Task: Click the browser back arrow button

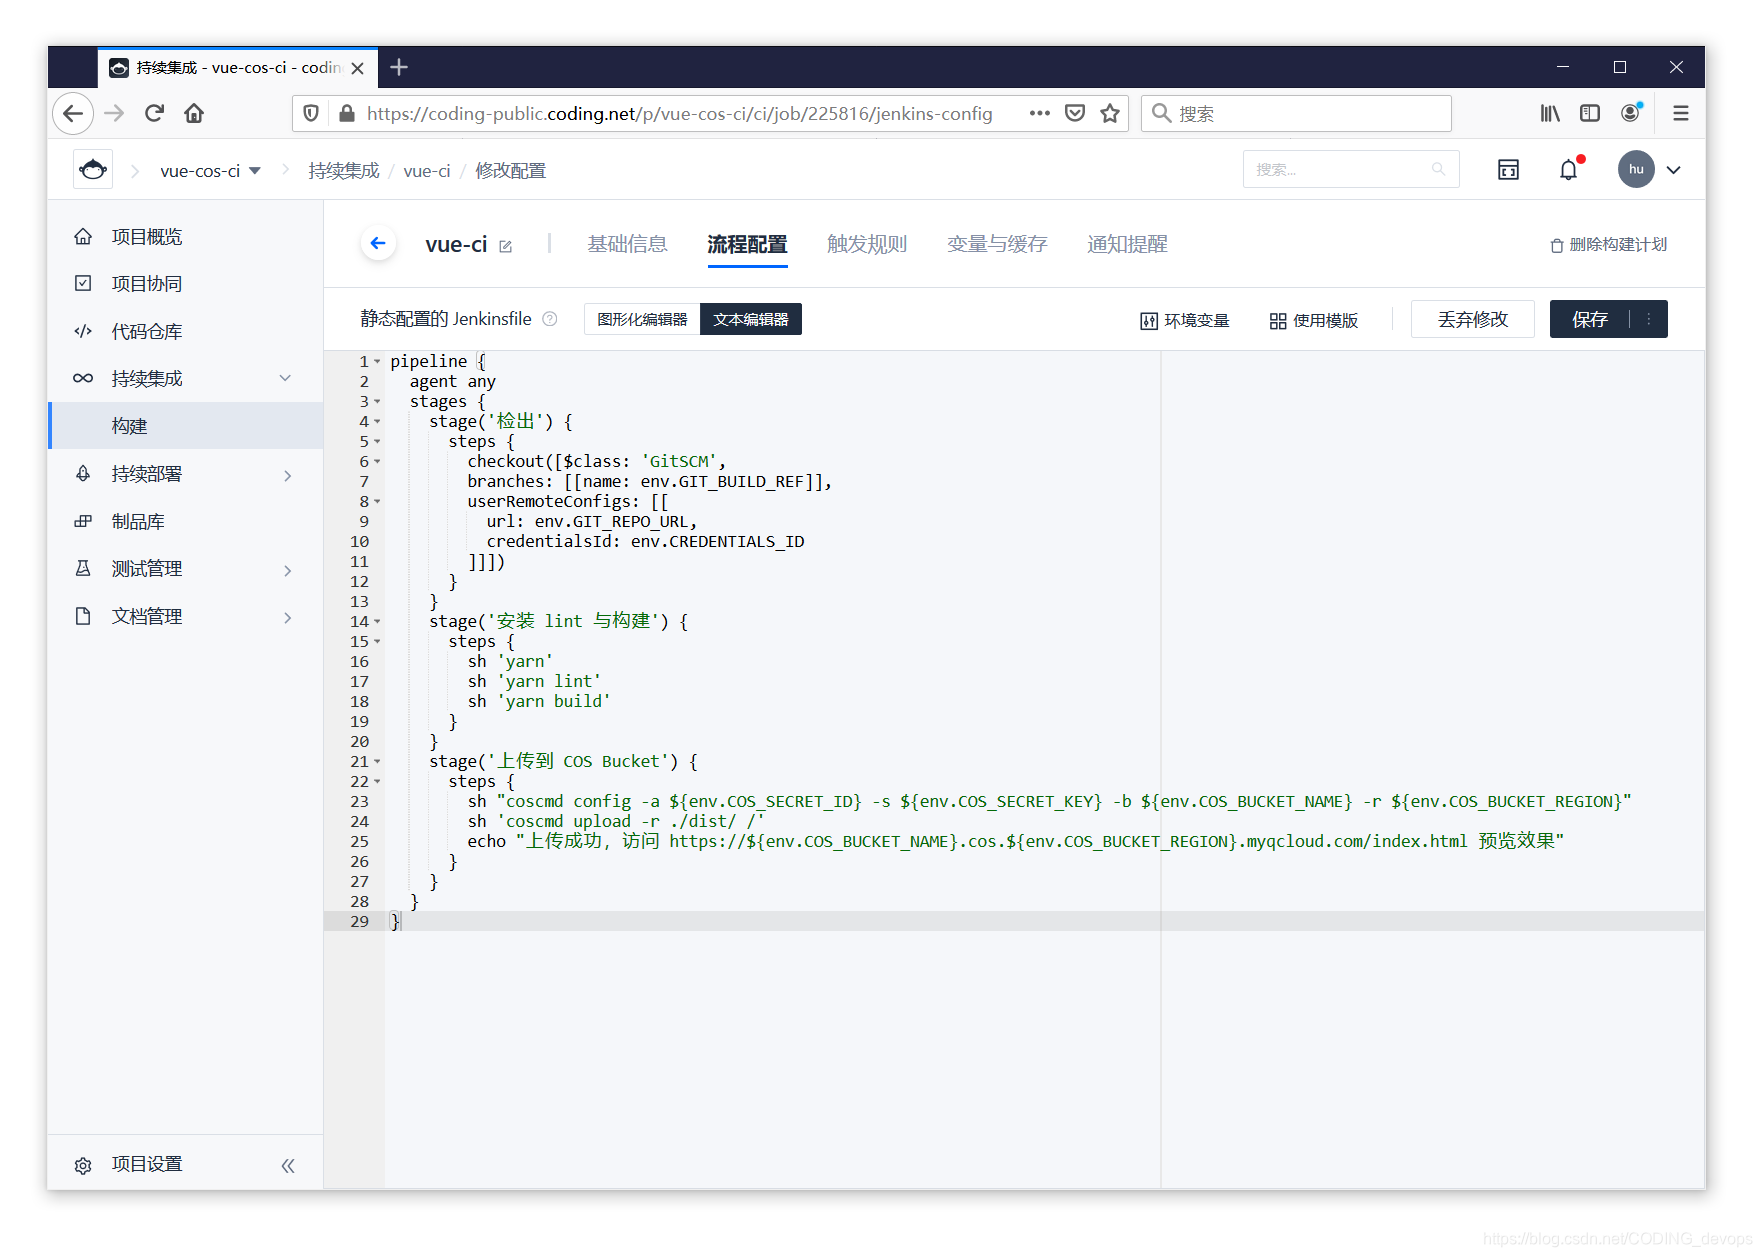Action: [73, 114]
